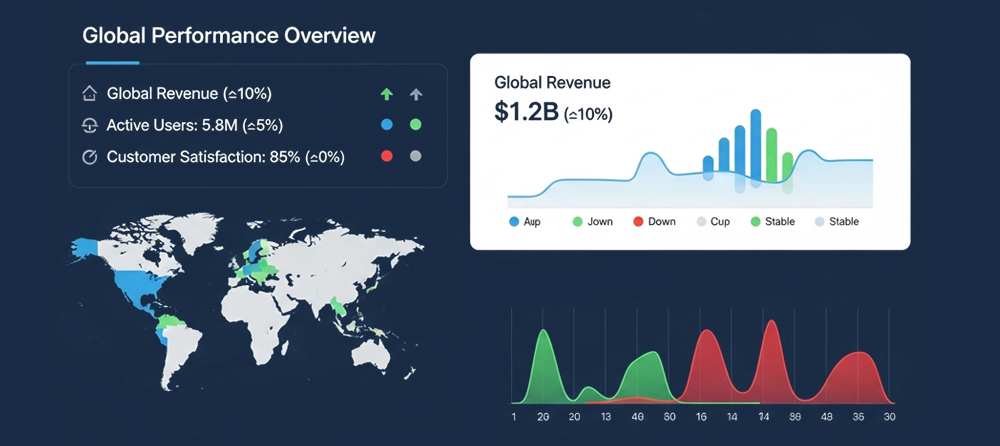The image size is (1000, 446).
Task: Select the green dot in Active Users row
Action: pyautogui.click(x=416, y=125)
